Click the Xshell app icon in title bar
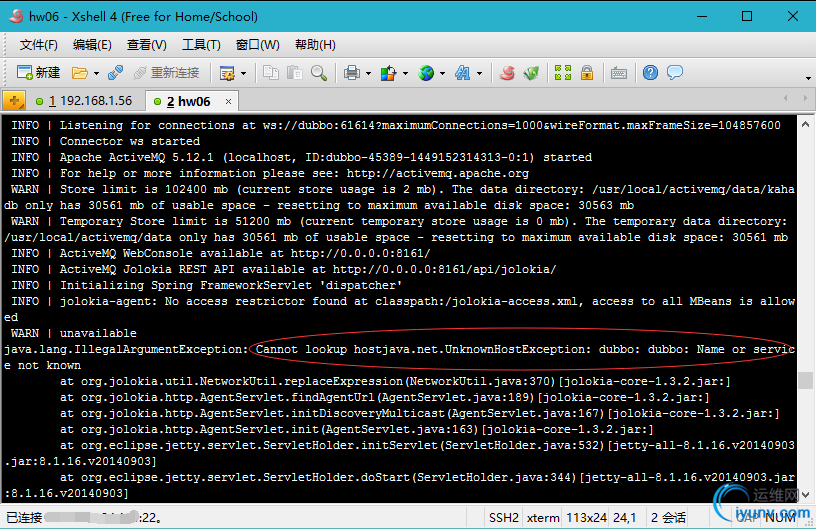Image resolution: width=816 pixels, height=529 pixels. pyautogui.click(x=16, y=16)
